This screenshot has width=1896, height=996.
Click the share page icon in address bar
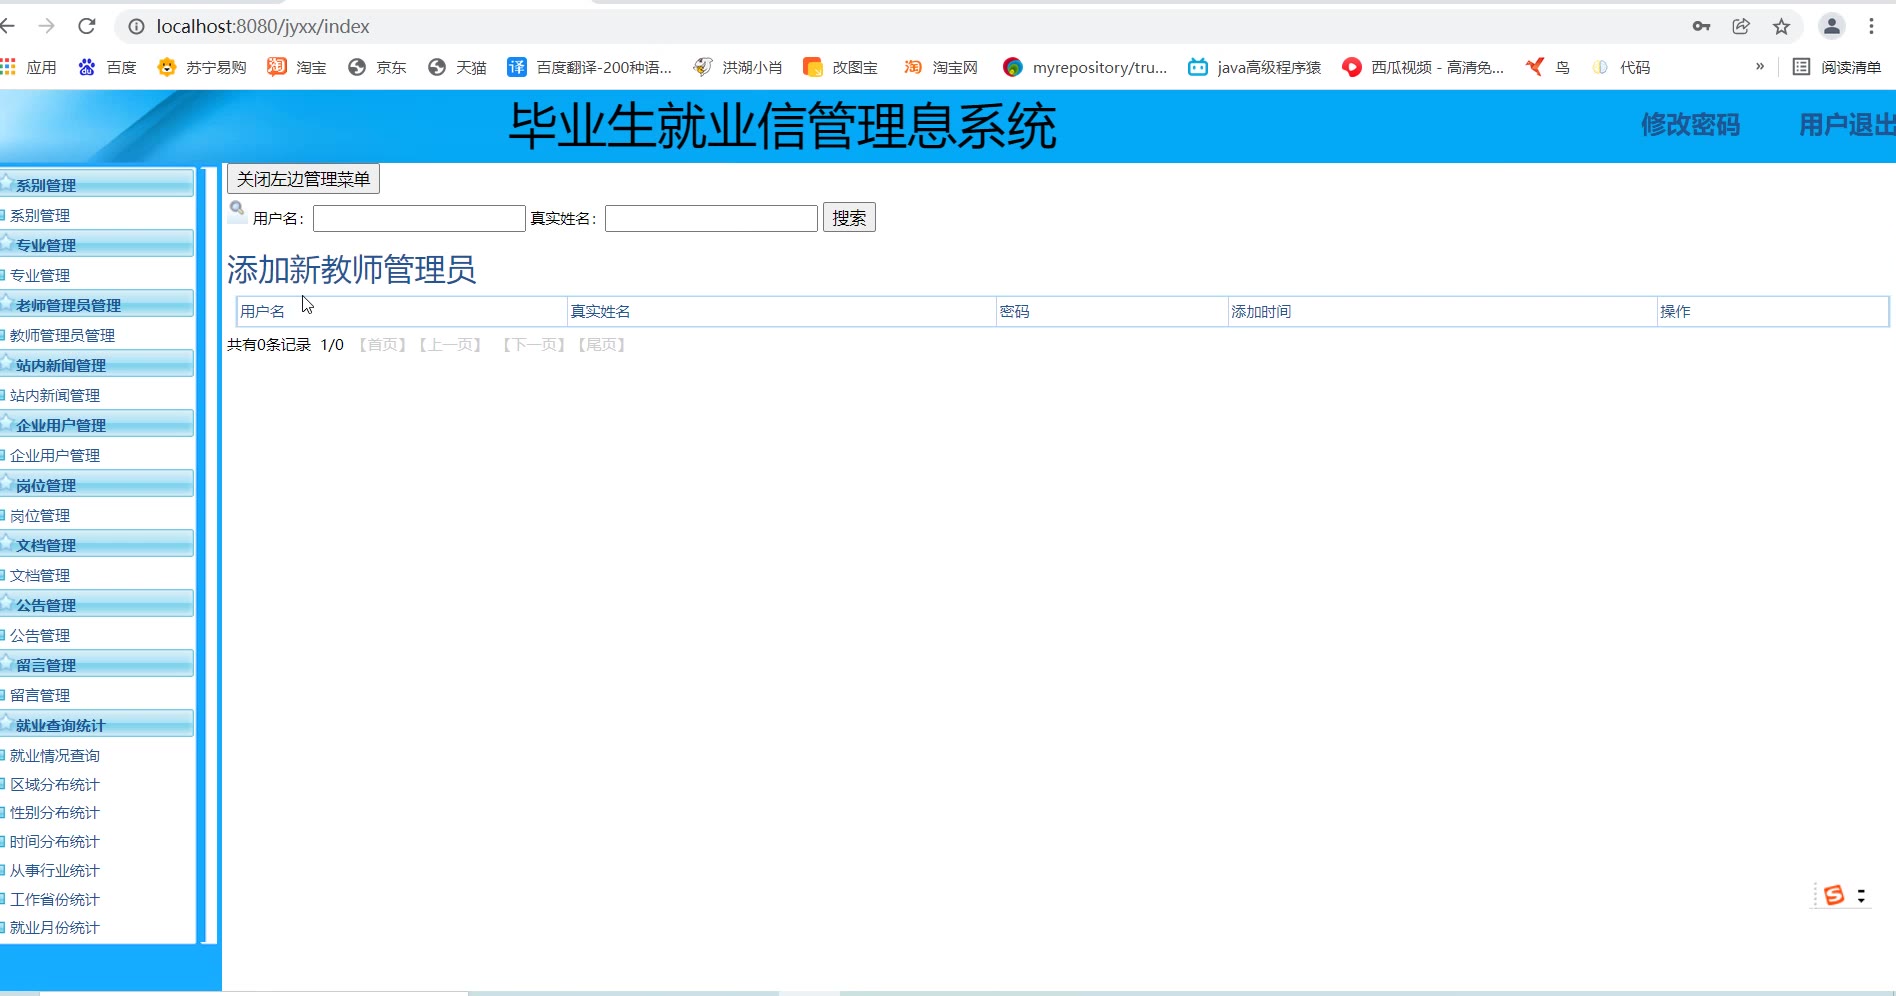pos(1741,27)
